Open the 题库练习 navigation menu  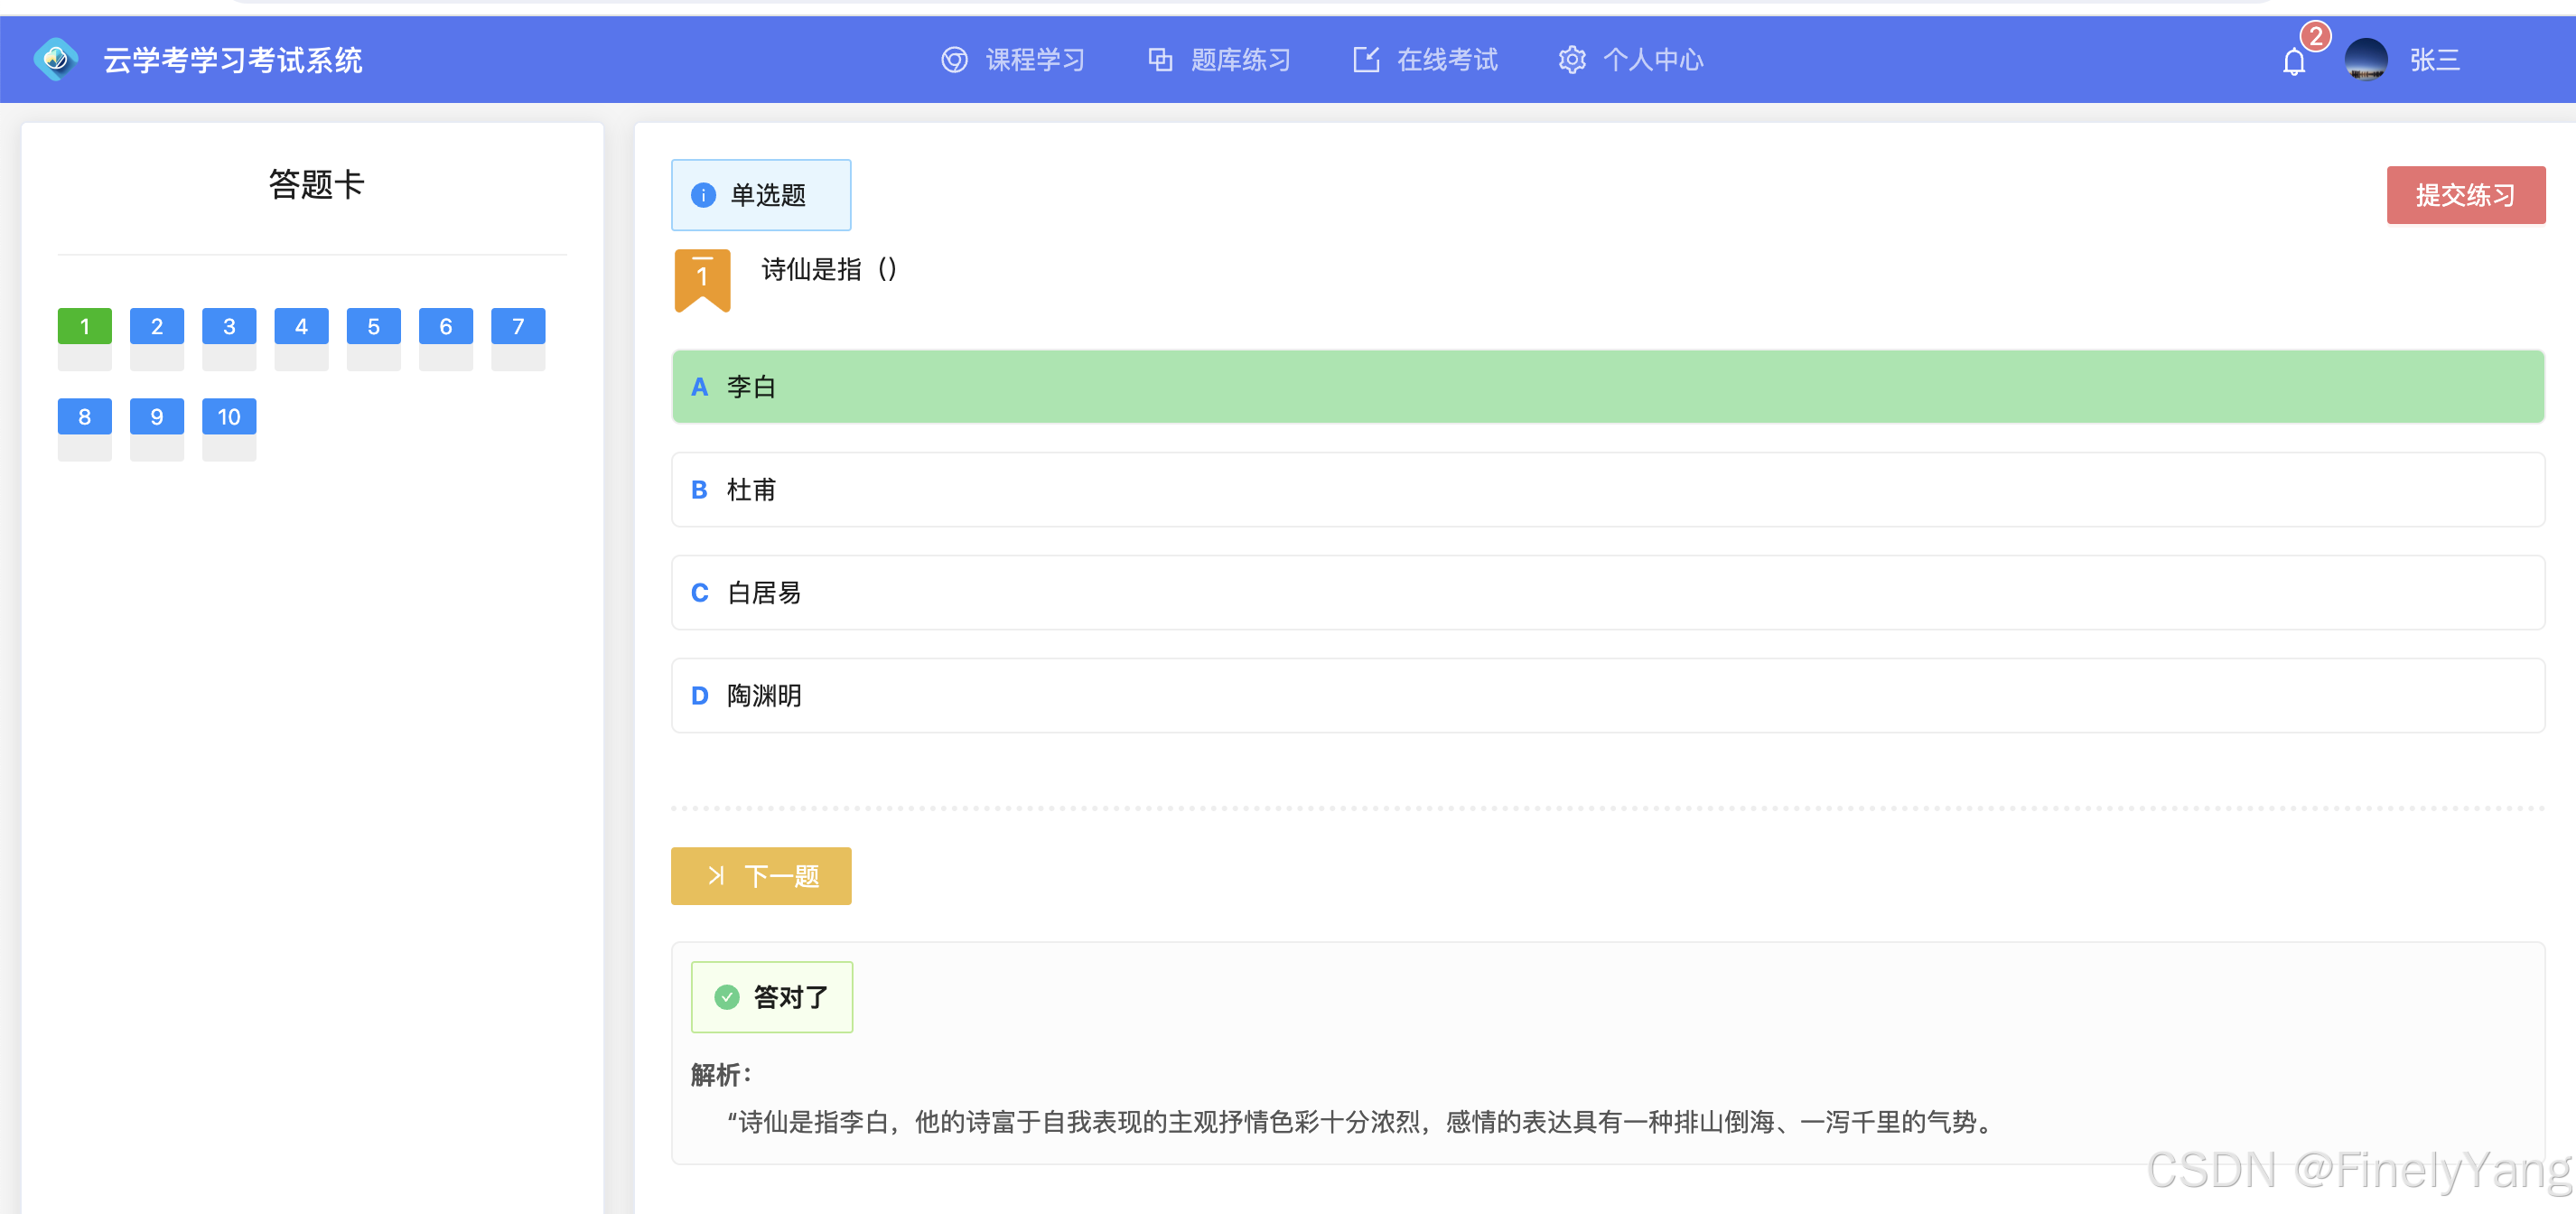1240,60
